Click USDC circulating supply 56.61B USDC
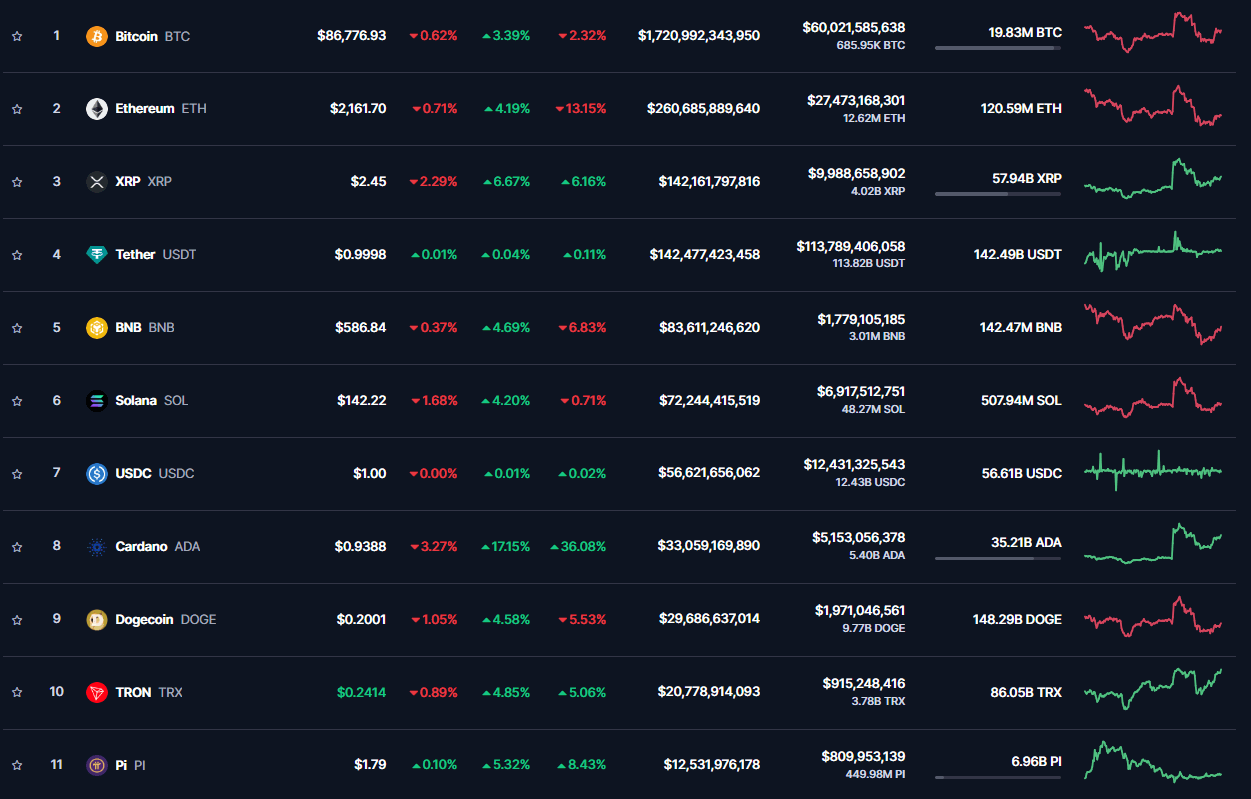Image resolution: width=1251 pixels, height=799 pixels. point(1022,474)
